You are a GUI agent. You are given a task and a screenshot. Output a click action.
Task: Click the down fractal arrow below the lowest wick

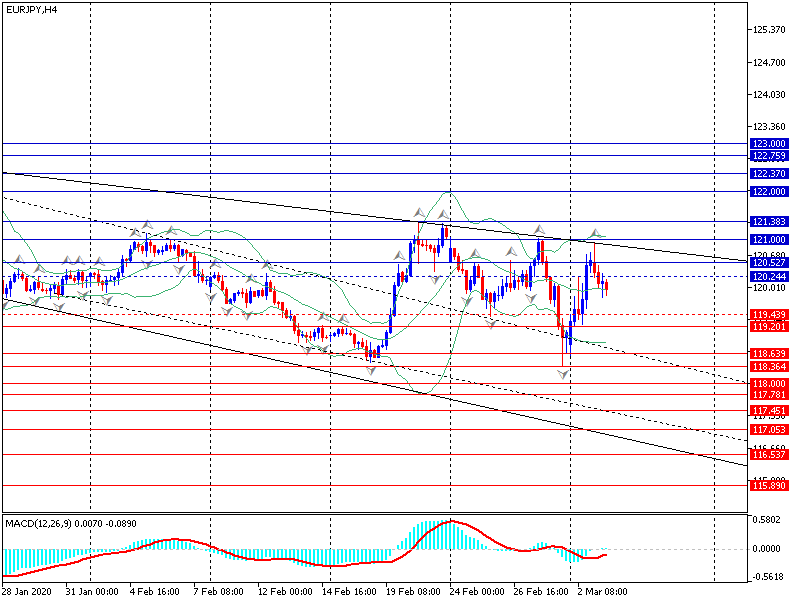click(x=564, y=373)
